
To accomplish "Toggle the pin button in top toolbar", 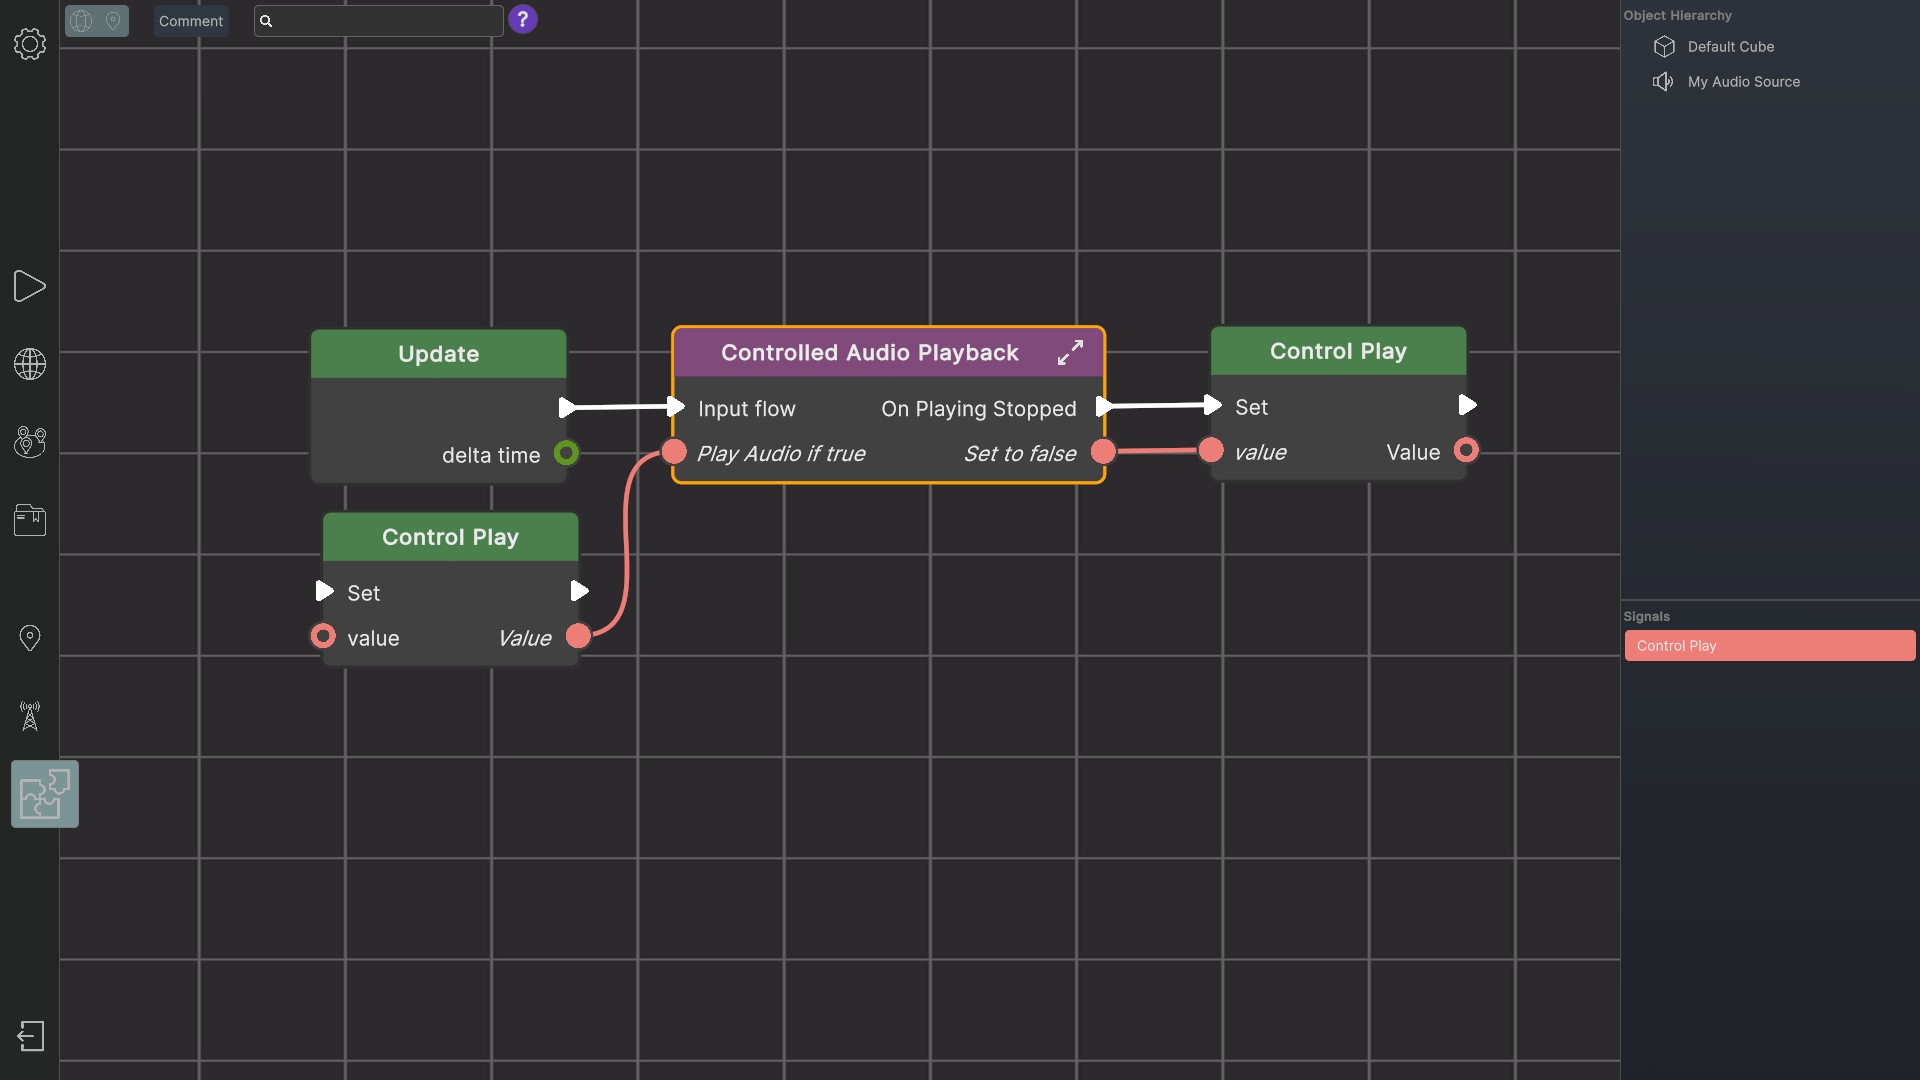I will point(113,21).
